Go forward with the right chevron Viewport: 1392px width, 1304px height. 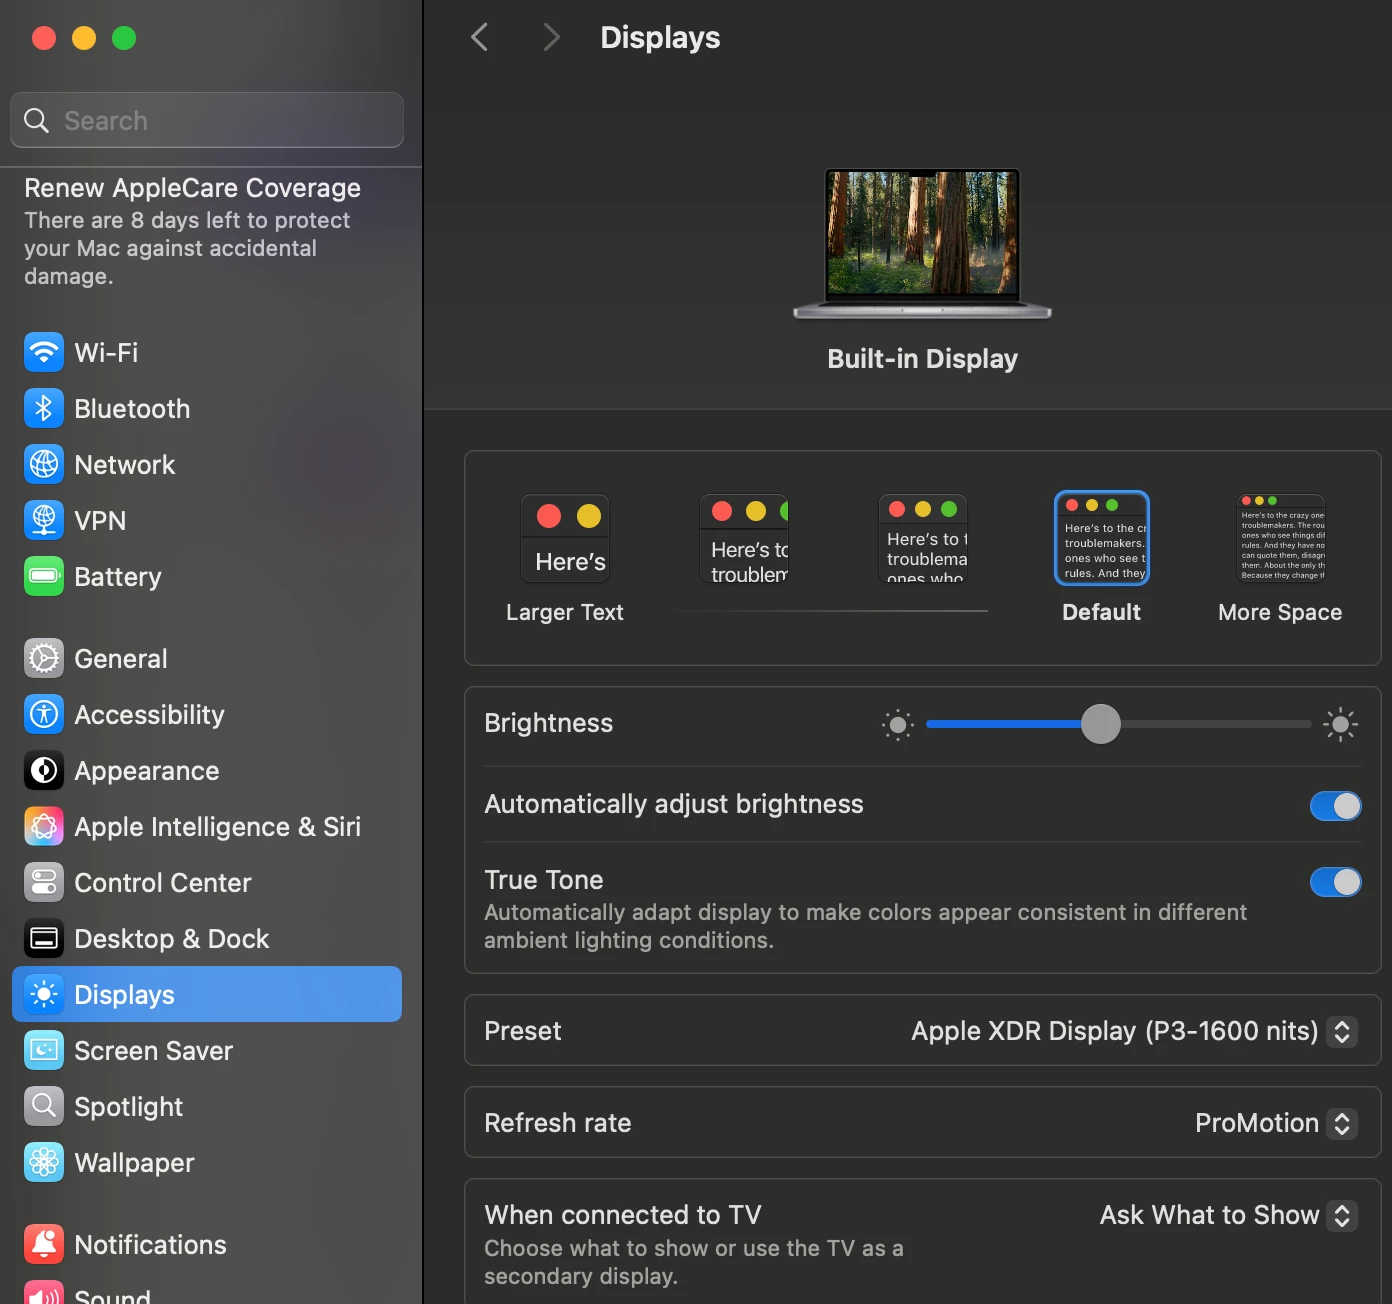pyautogui.click(x=551, y=37)
